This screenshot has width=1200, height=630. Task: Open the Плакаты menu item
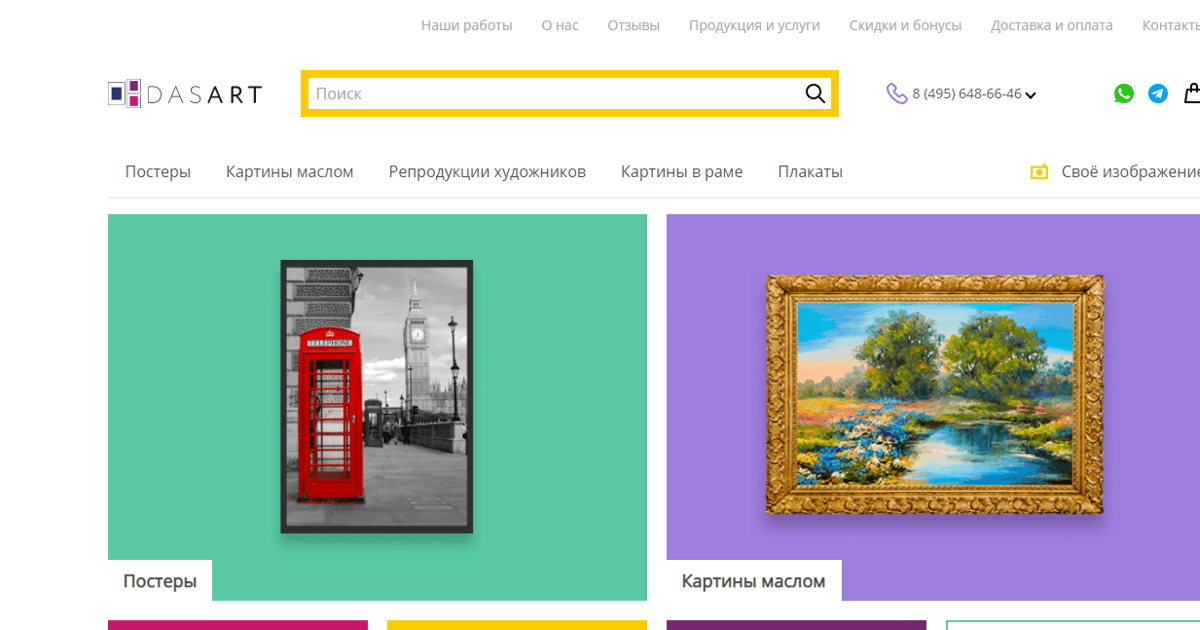810,172
